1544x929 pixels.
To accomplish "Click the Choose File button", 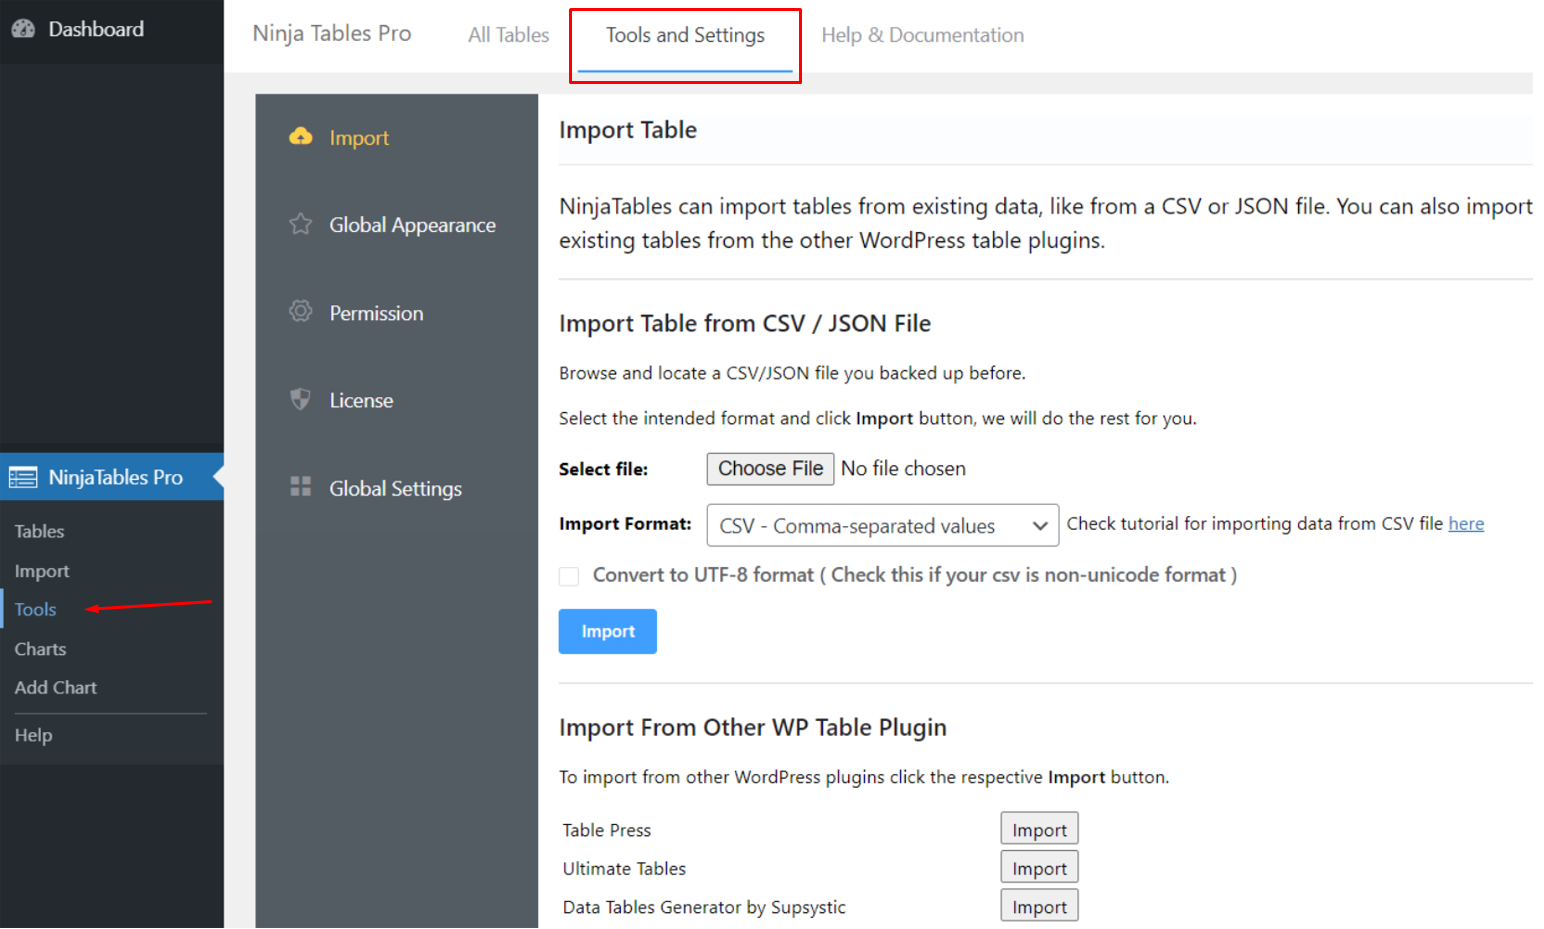I will pyautogui.click(x=770, y=469).
